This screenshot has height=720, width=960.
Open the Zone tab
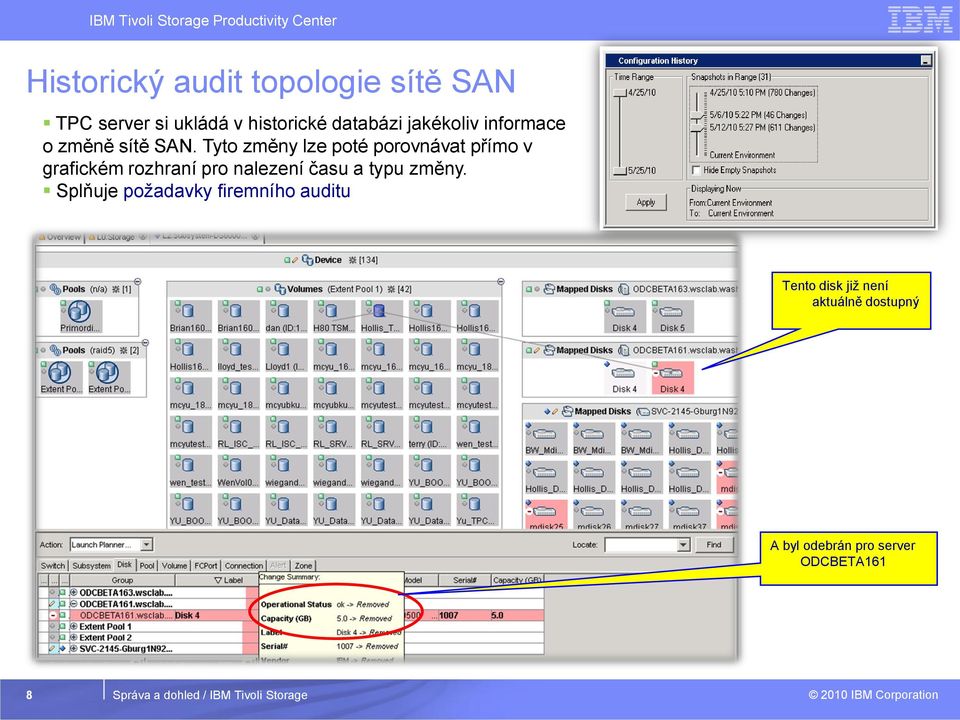pyautogui.click(x=303, y=566)
